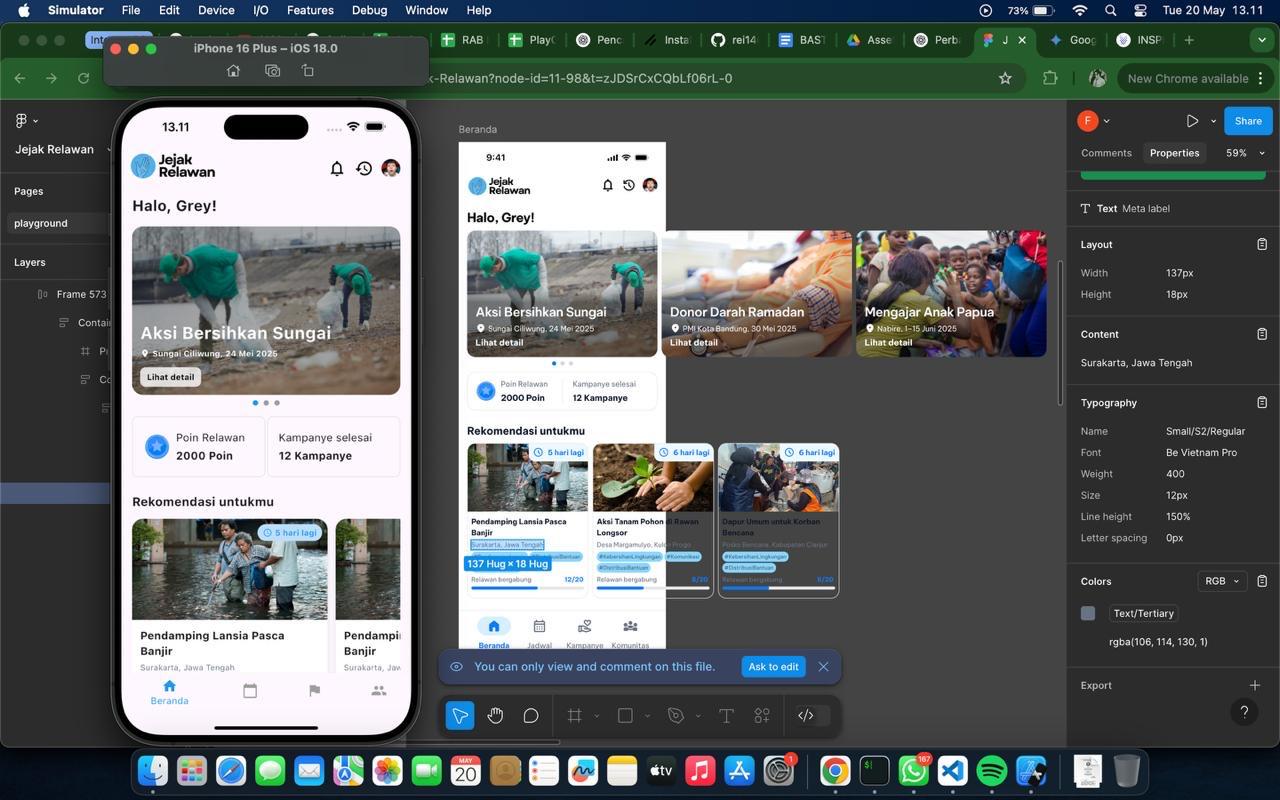Click the Figma properties panel scrollbar

pos(1060,332)
